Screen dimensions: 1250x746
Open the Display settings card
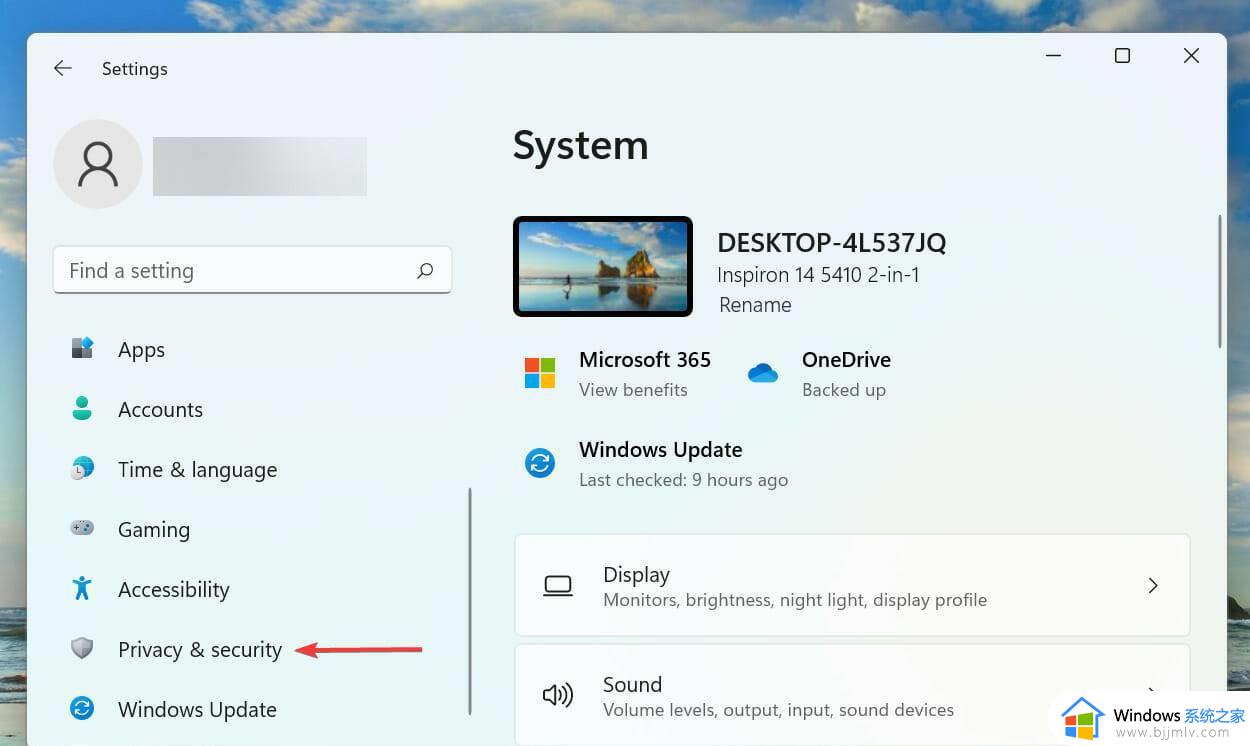[x=852, y=585]
